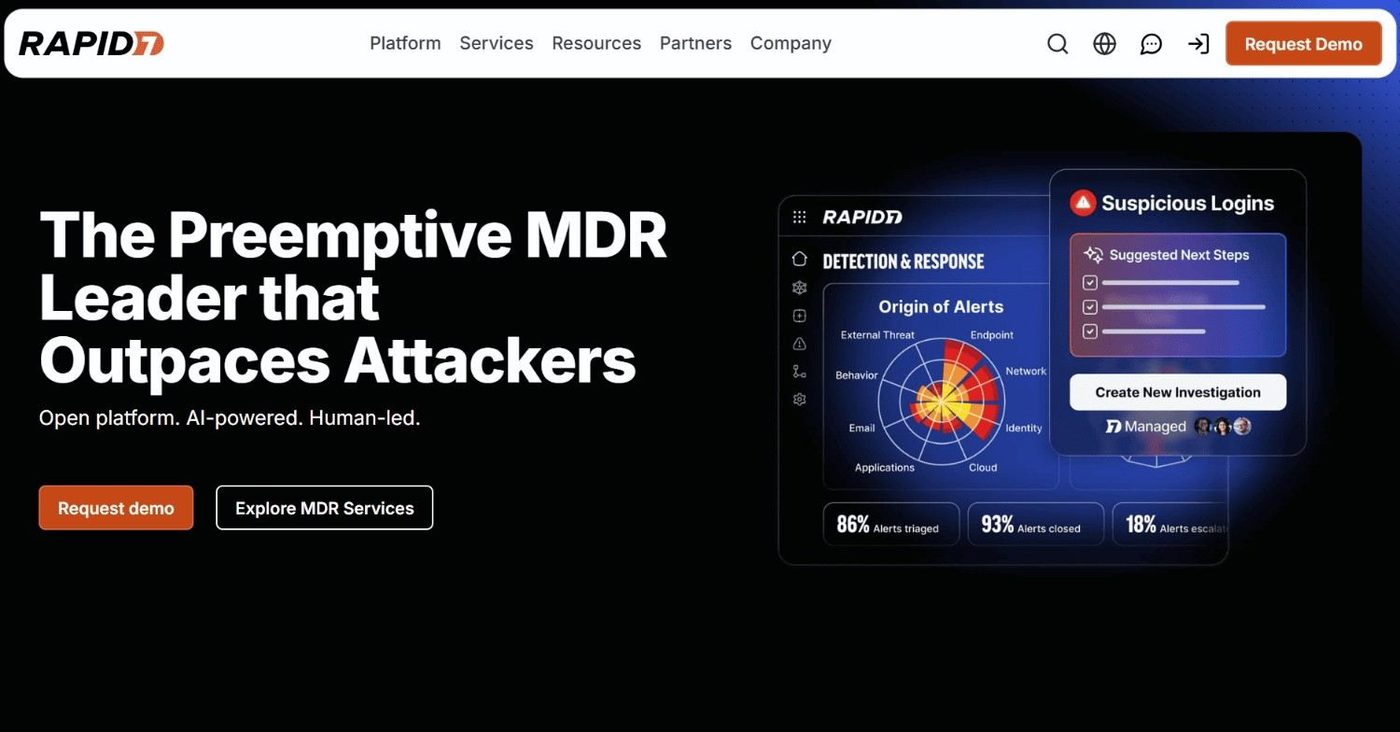Screen dimensions: 1400x732
Task: Click the red warning icon beside Suspicious Logins
Action: (1083, 203)
